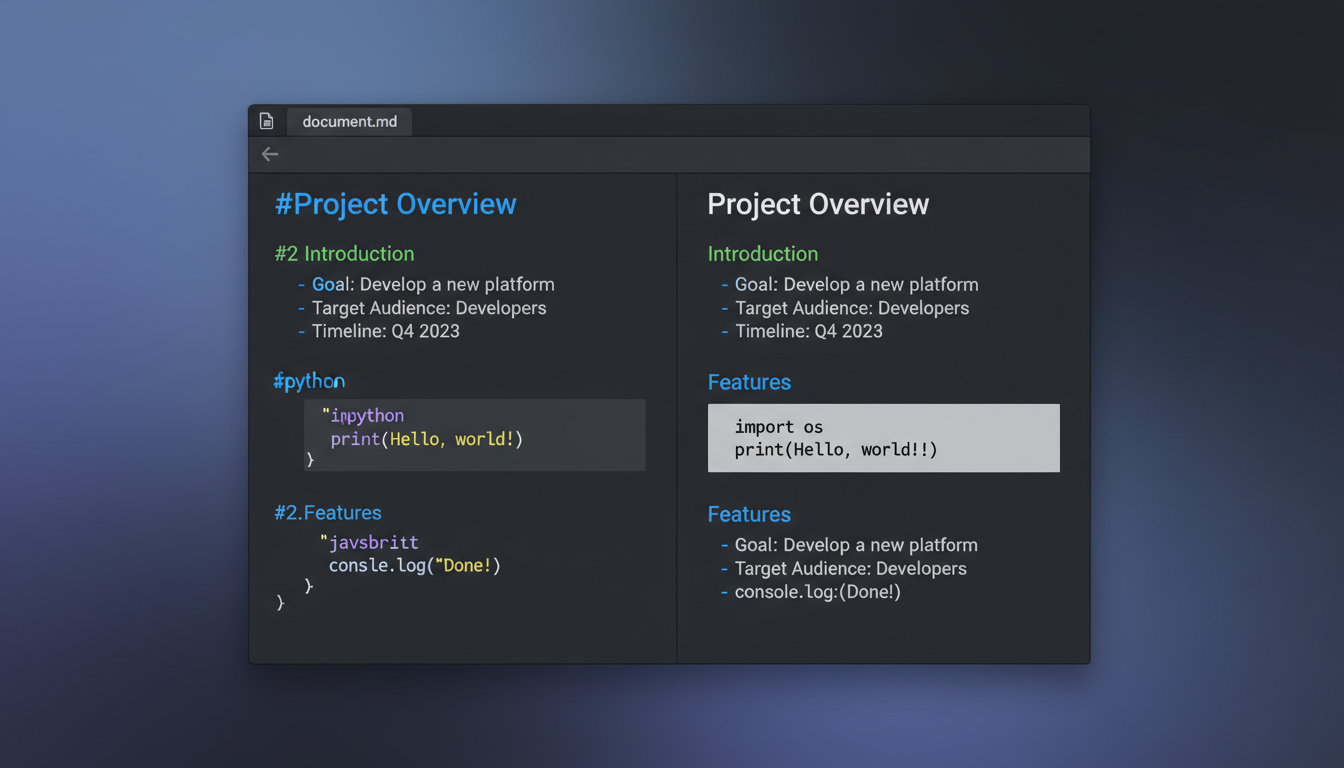The height and width of the screenshot is (768, 1344).
Task: Click the first Features heading in the preview
Action: [749, 382]
